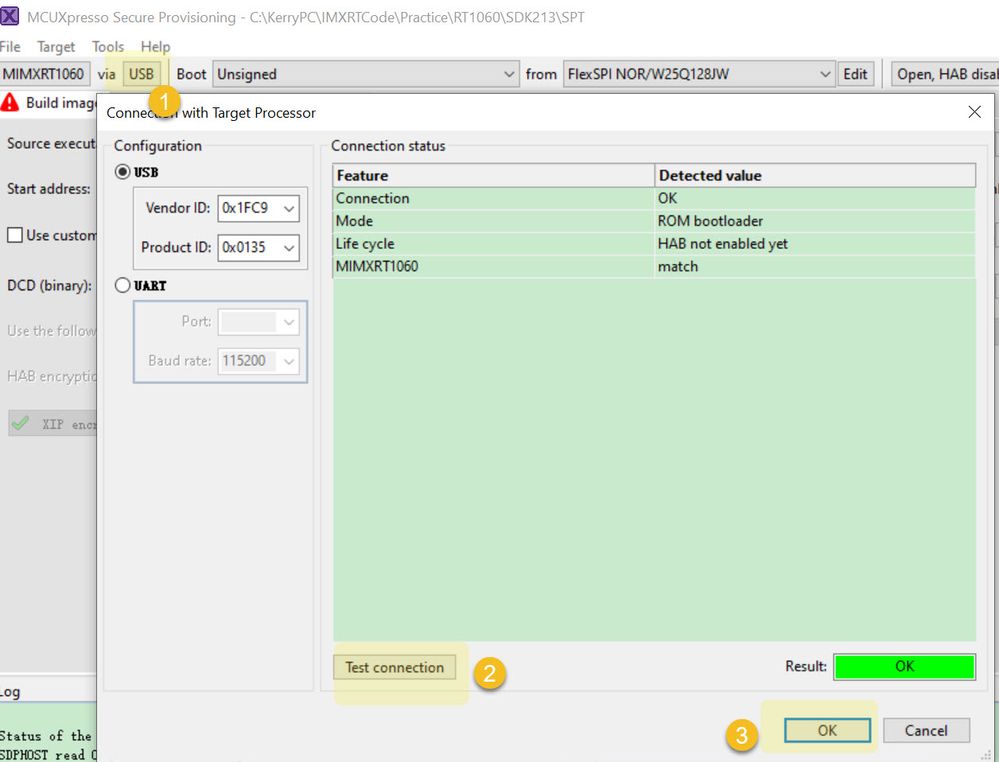999x762 pixels.
Task: Select the Mode row in status table
Action: pyautogui.click(x=654, y=221)
